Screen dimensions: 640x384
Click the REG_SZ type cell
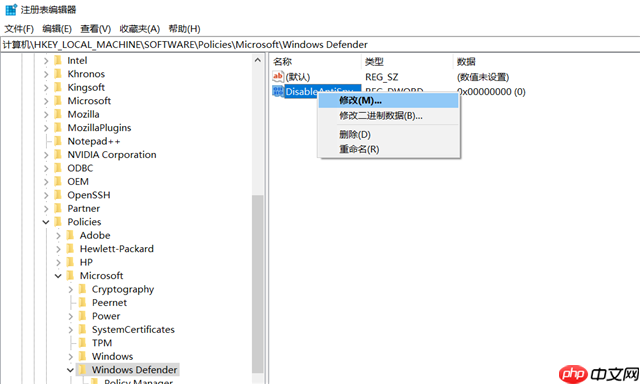click(382, 77)
